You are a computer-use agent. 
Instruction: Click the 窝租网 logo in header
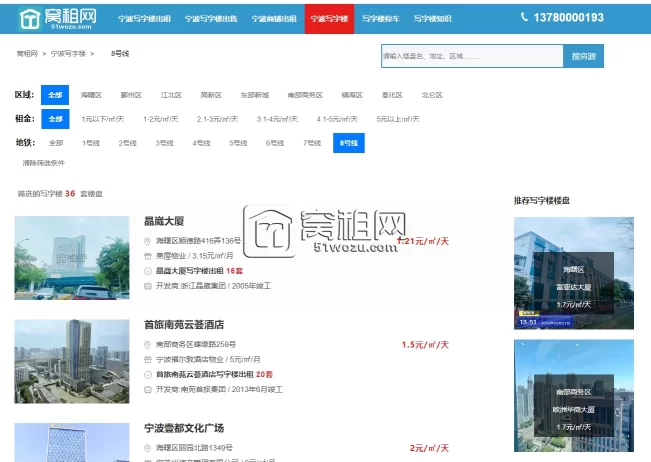pos(58,19)
